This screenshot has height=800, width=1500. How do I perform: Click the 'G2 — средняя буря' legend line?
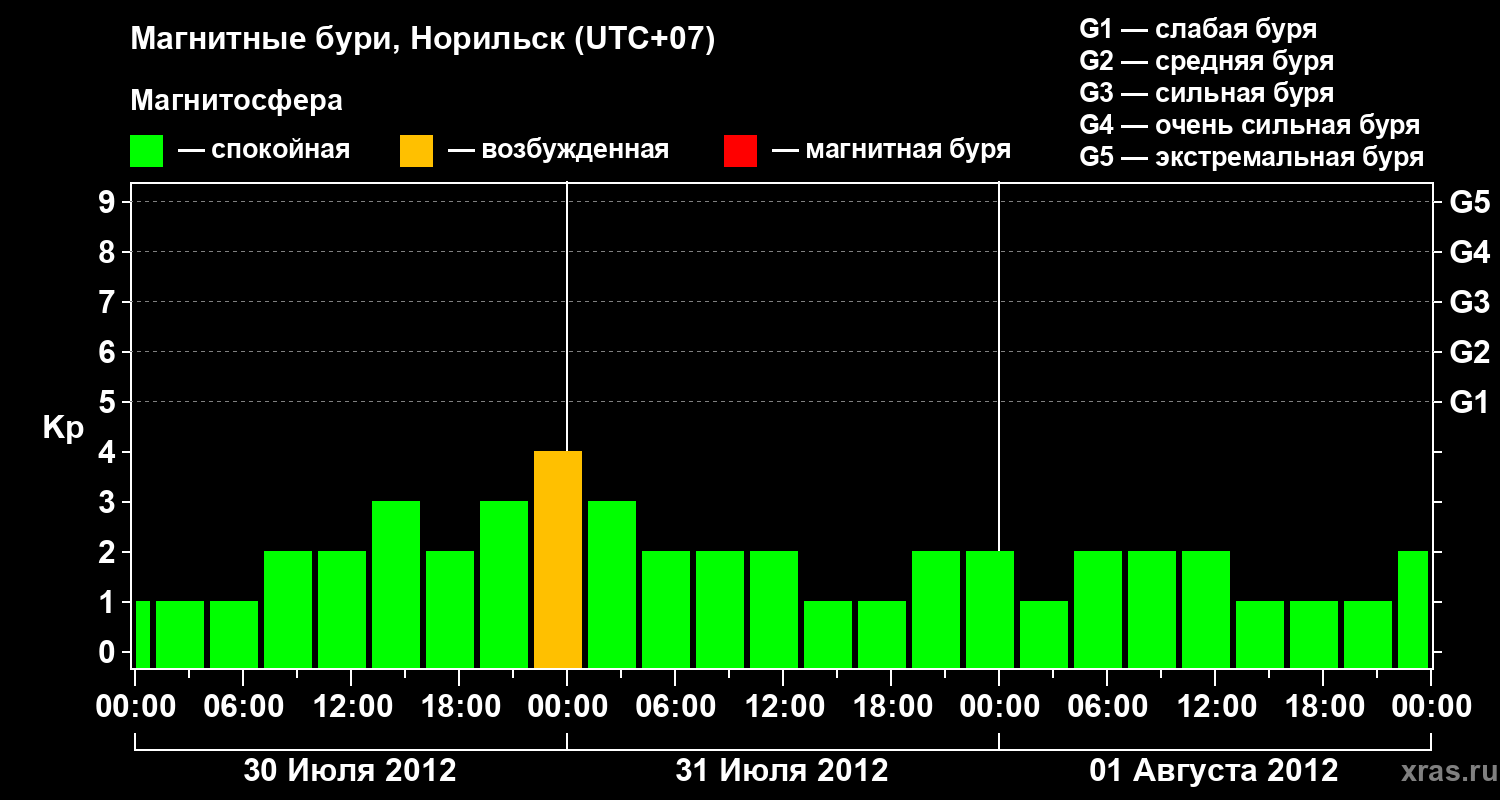coord(1206,61)
